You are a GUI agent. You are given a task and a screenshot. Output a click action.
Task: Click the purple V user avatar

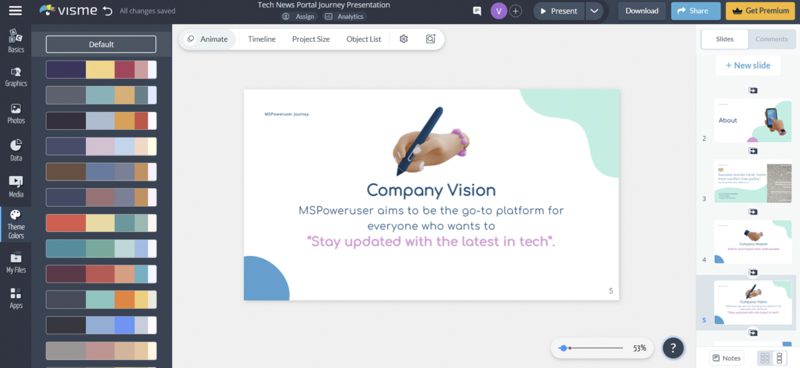point(498,11)
